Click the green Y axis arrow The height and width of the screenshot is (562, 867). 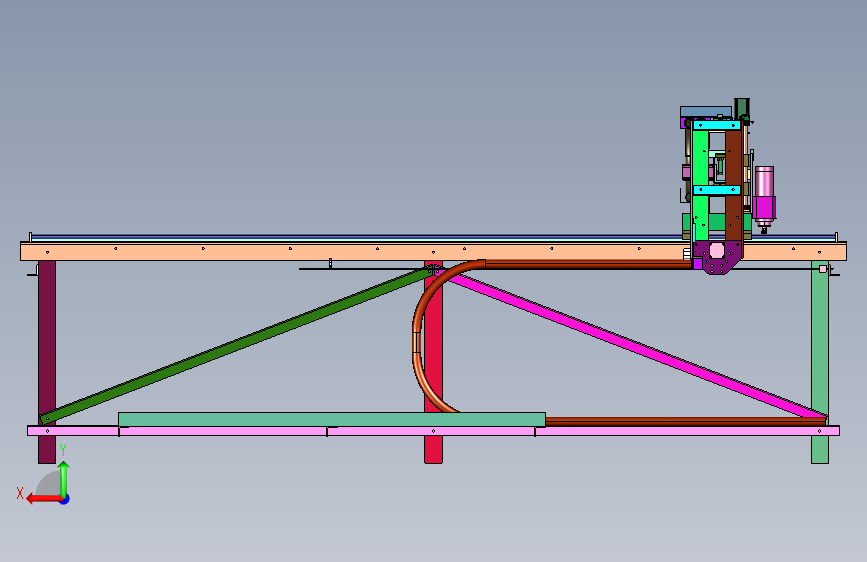coord(64,478)
